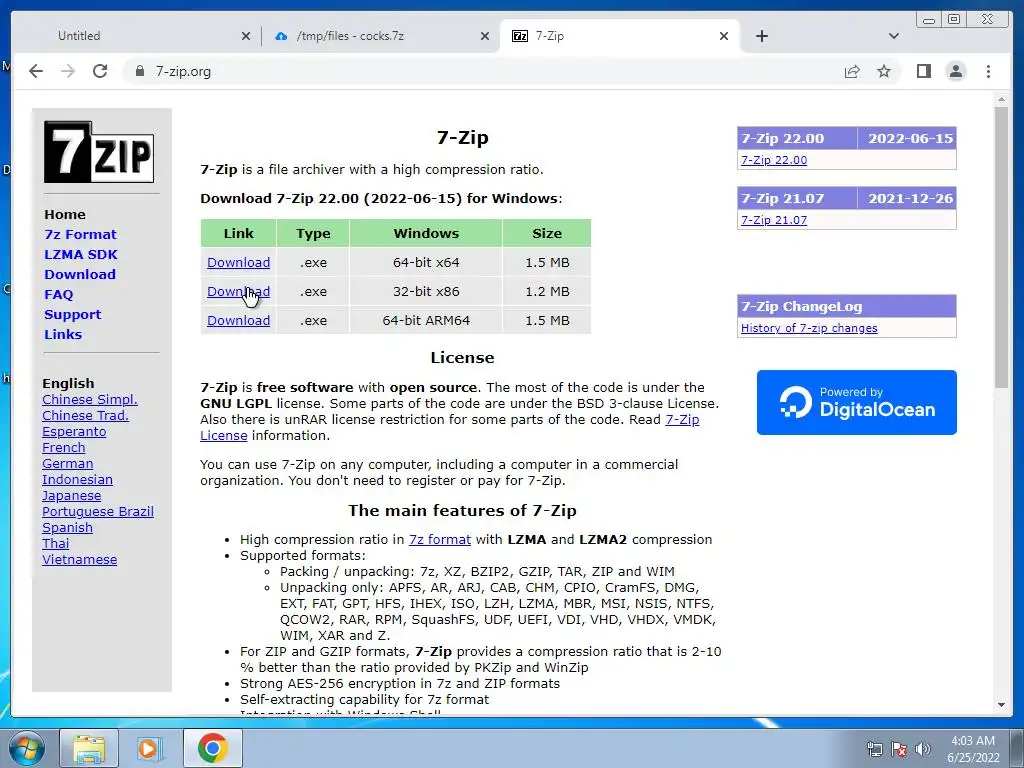This screenshot has height=768, width=1024.
Task: Go back to the previous page
Action: coord(36,71)
